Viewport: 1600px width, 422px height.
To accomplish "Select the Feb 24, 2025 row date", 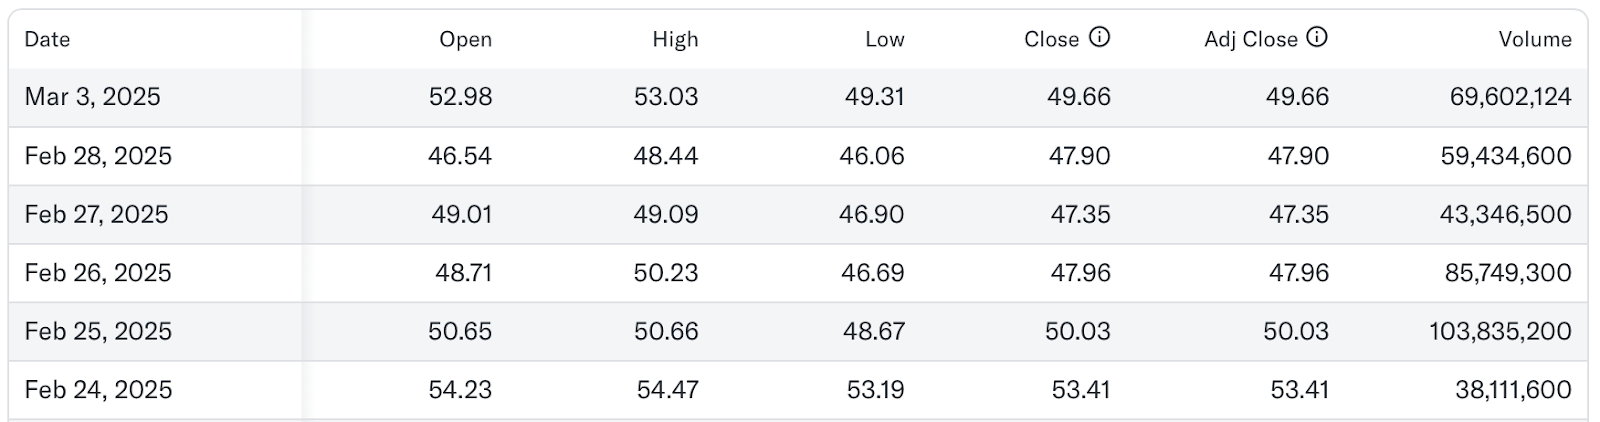I will pyautogui.click(x=98, y=389).
